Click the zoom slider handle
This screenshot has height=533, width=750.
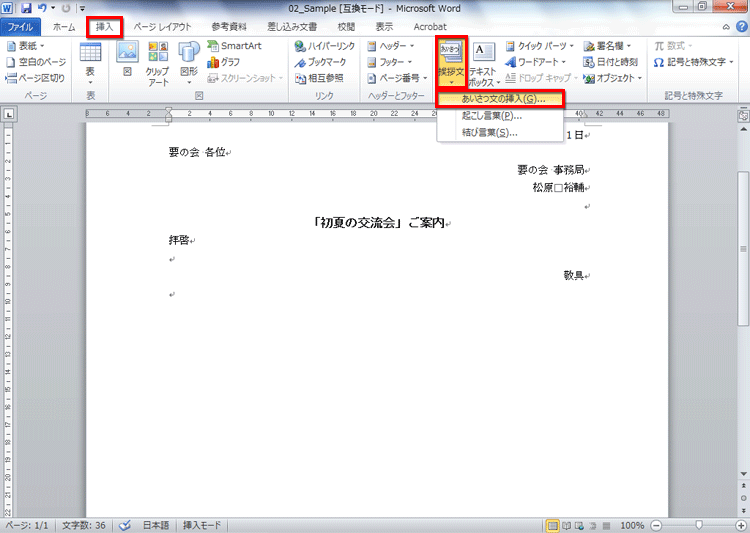(x=699, y=525)
